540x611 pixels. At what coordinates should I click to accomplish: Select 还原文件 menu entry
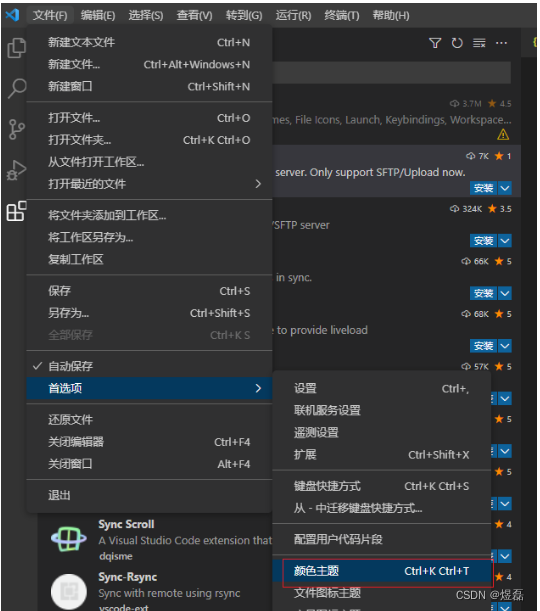[149, 420]
